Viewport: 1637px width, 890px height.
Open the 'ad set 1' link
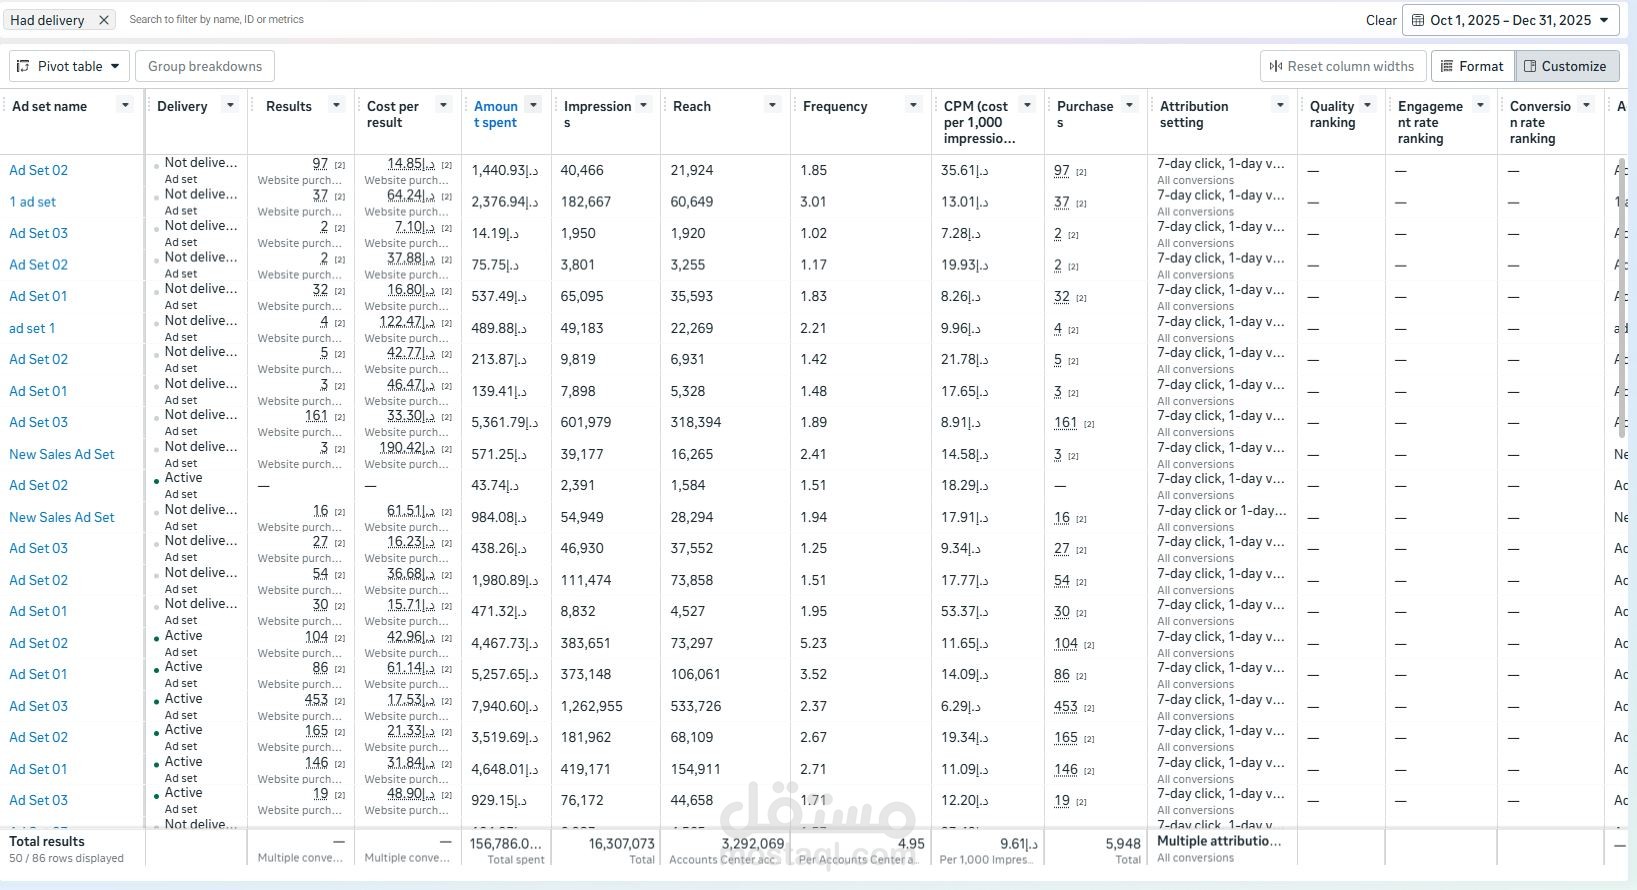pos(32,328)
